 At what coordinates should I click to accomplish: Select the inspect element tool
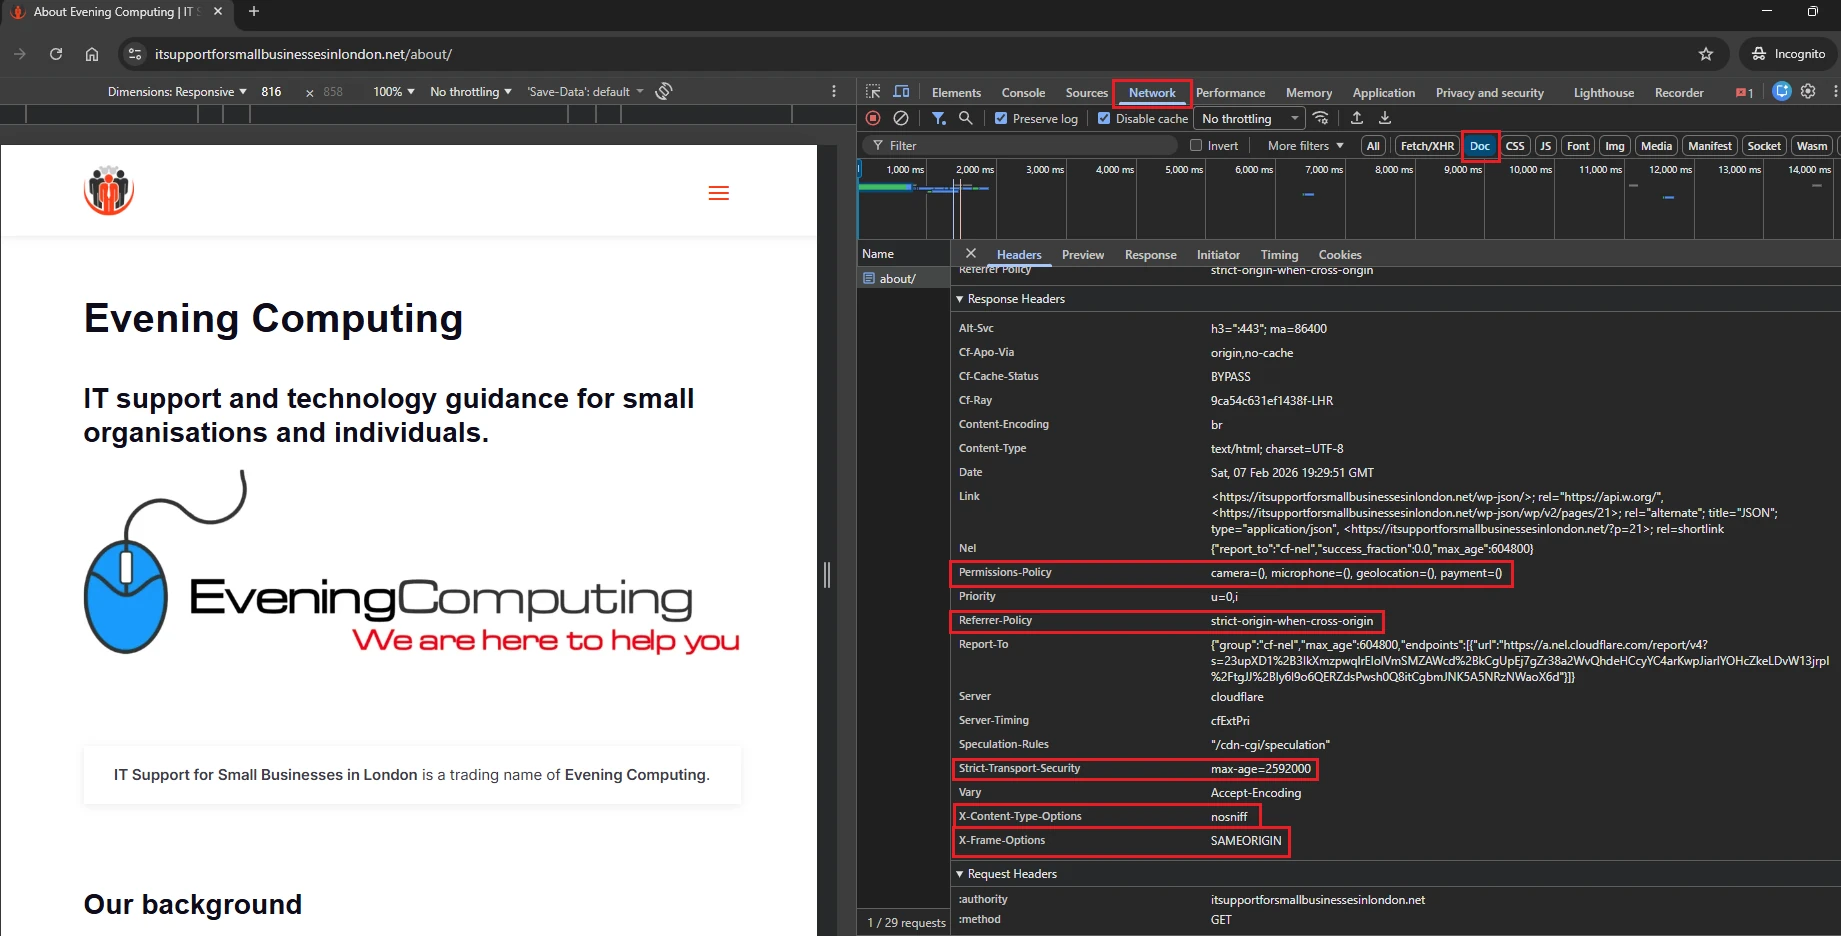click(873, 91)
